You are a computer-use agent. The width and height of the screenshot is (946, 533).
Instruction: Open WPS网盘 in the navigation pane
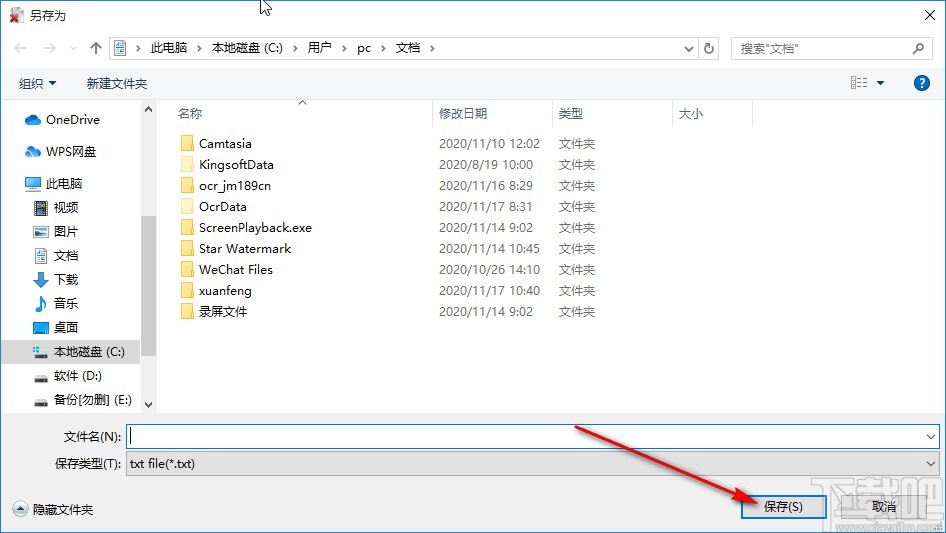pos(60,152)
